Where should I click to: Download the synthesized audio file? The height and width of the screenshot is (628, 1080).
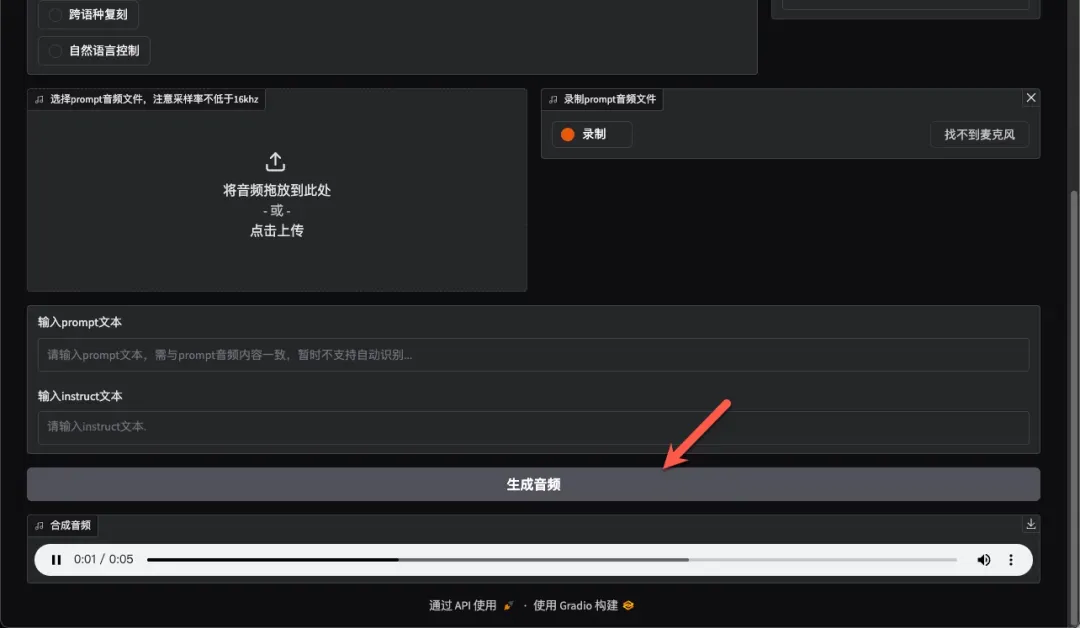click(x=1031, y=524)
